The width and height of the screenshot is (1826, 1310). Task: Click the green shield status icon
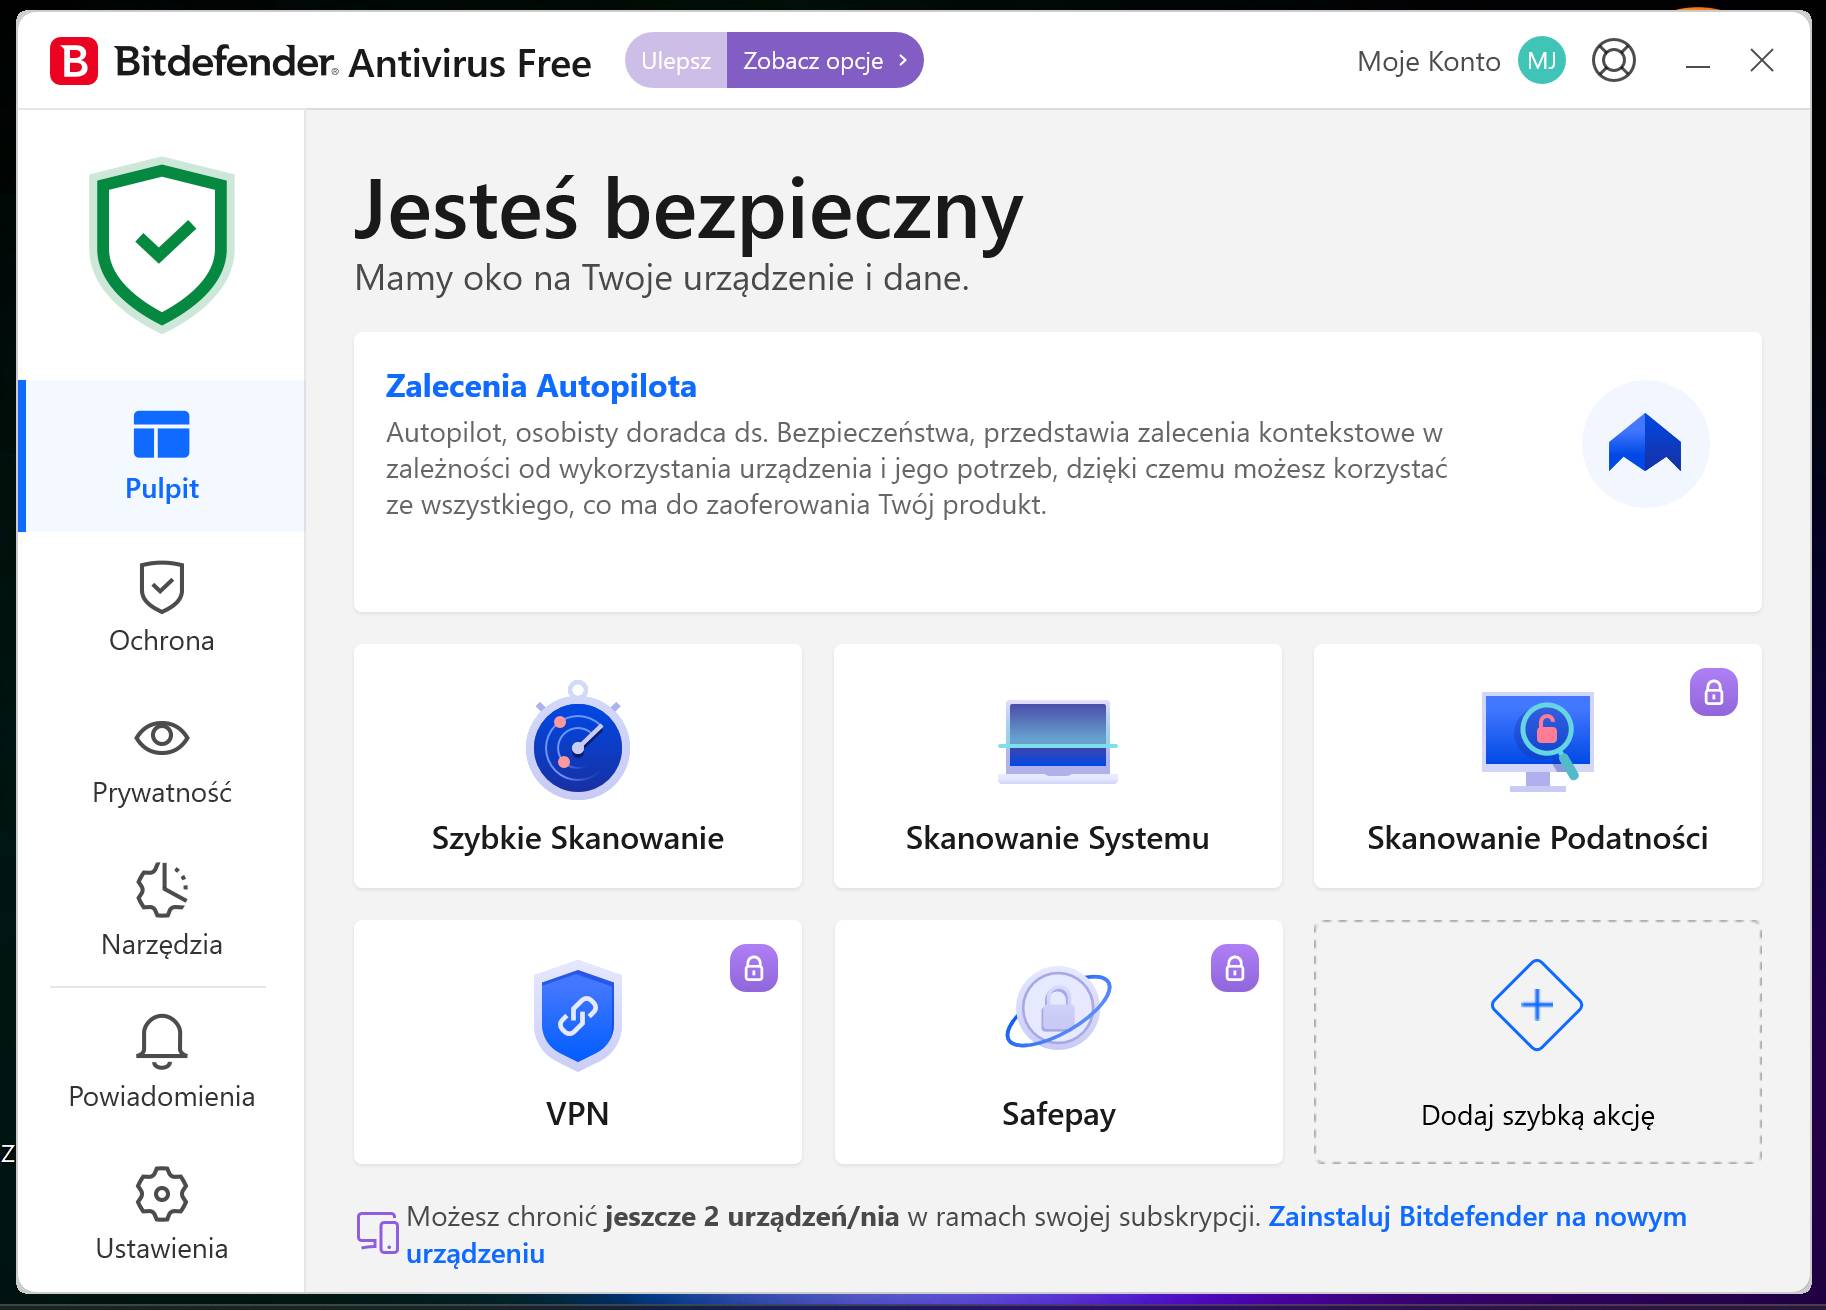click(x=162, y=244)
